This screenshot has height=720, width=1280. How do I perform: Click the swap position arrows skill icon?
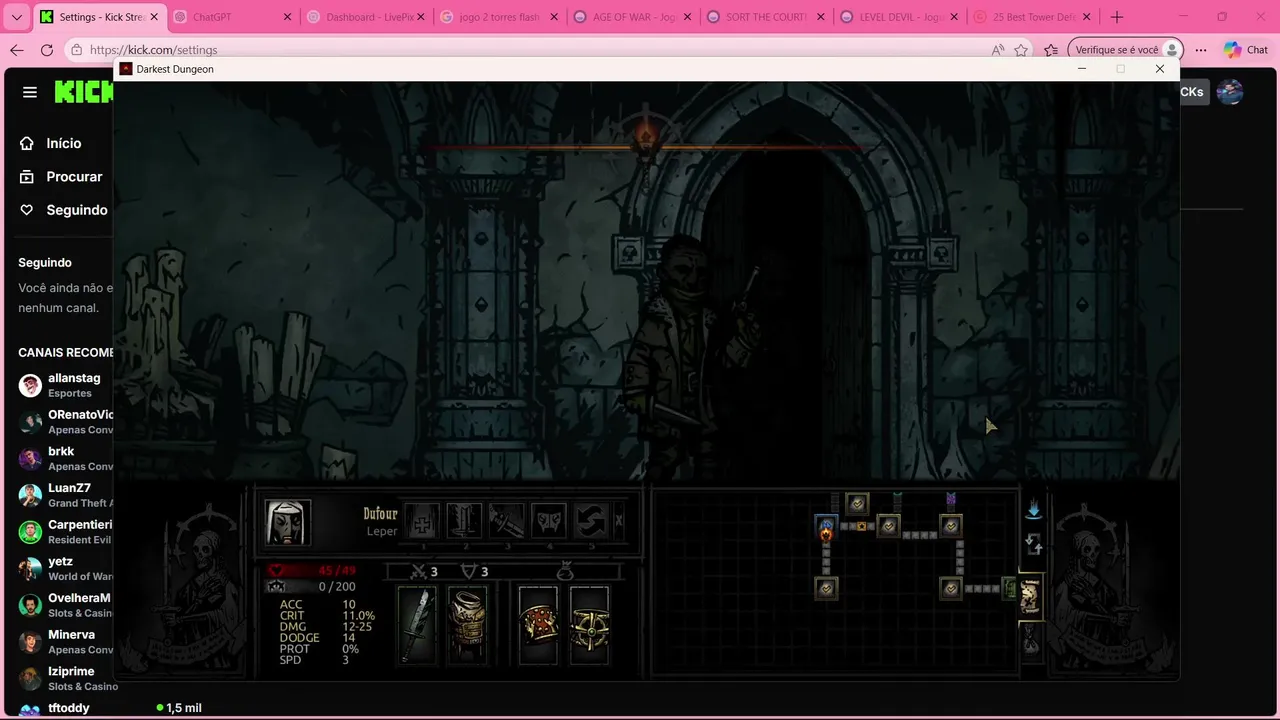point(590,522)
